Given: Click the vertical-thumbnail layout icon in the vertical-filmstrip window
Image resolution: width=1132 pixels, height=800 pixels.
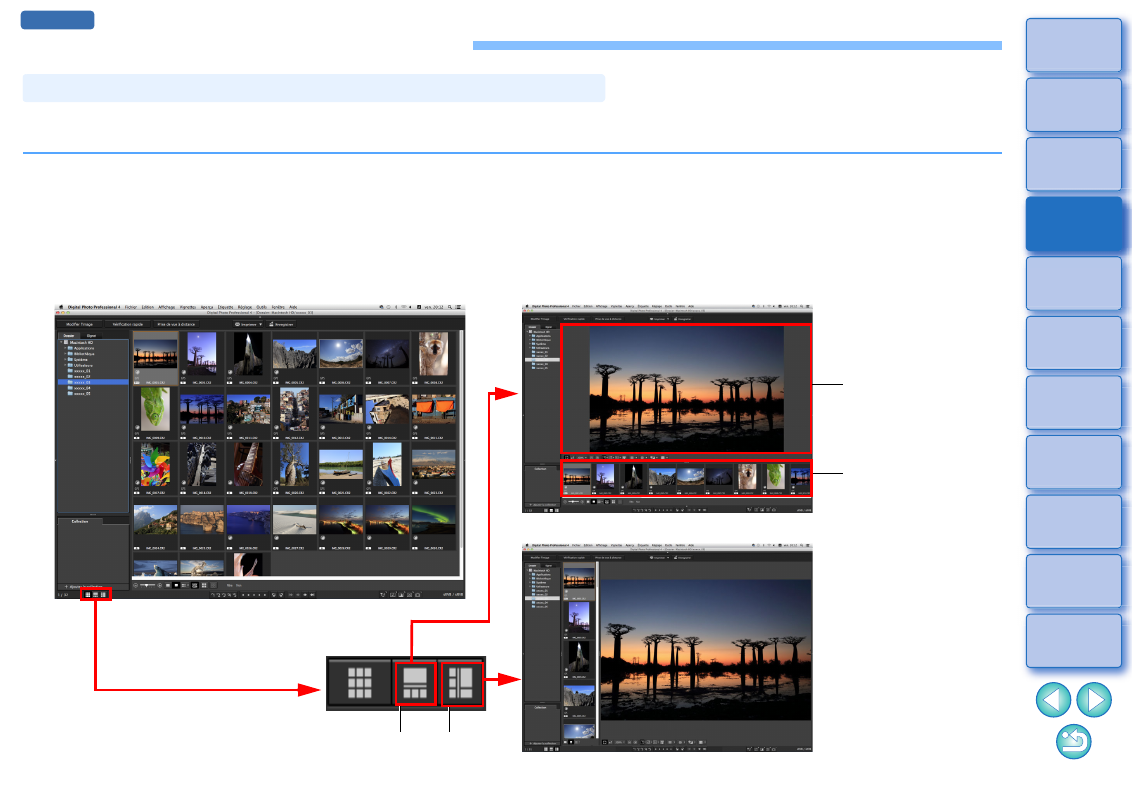Looking at the screenshot, I should [557, 749].
